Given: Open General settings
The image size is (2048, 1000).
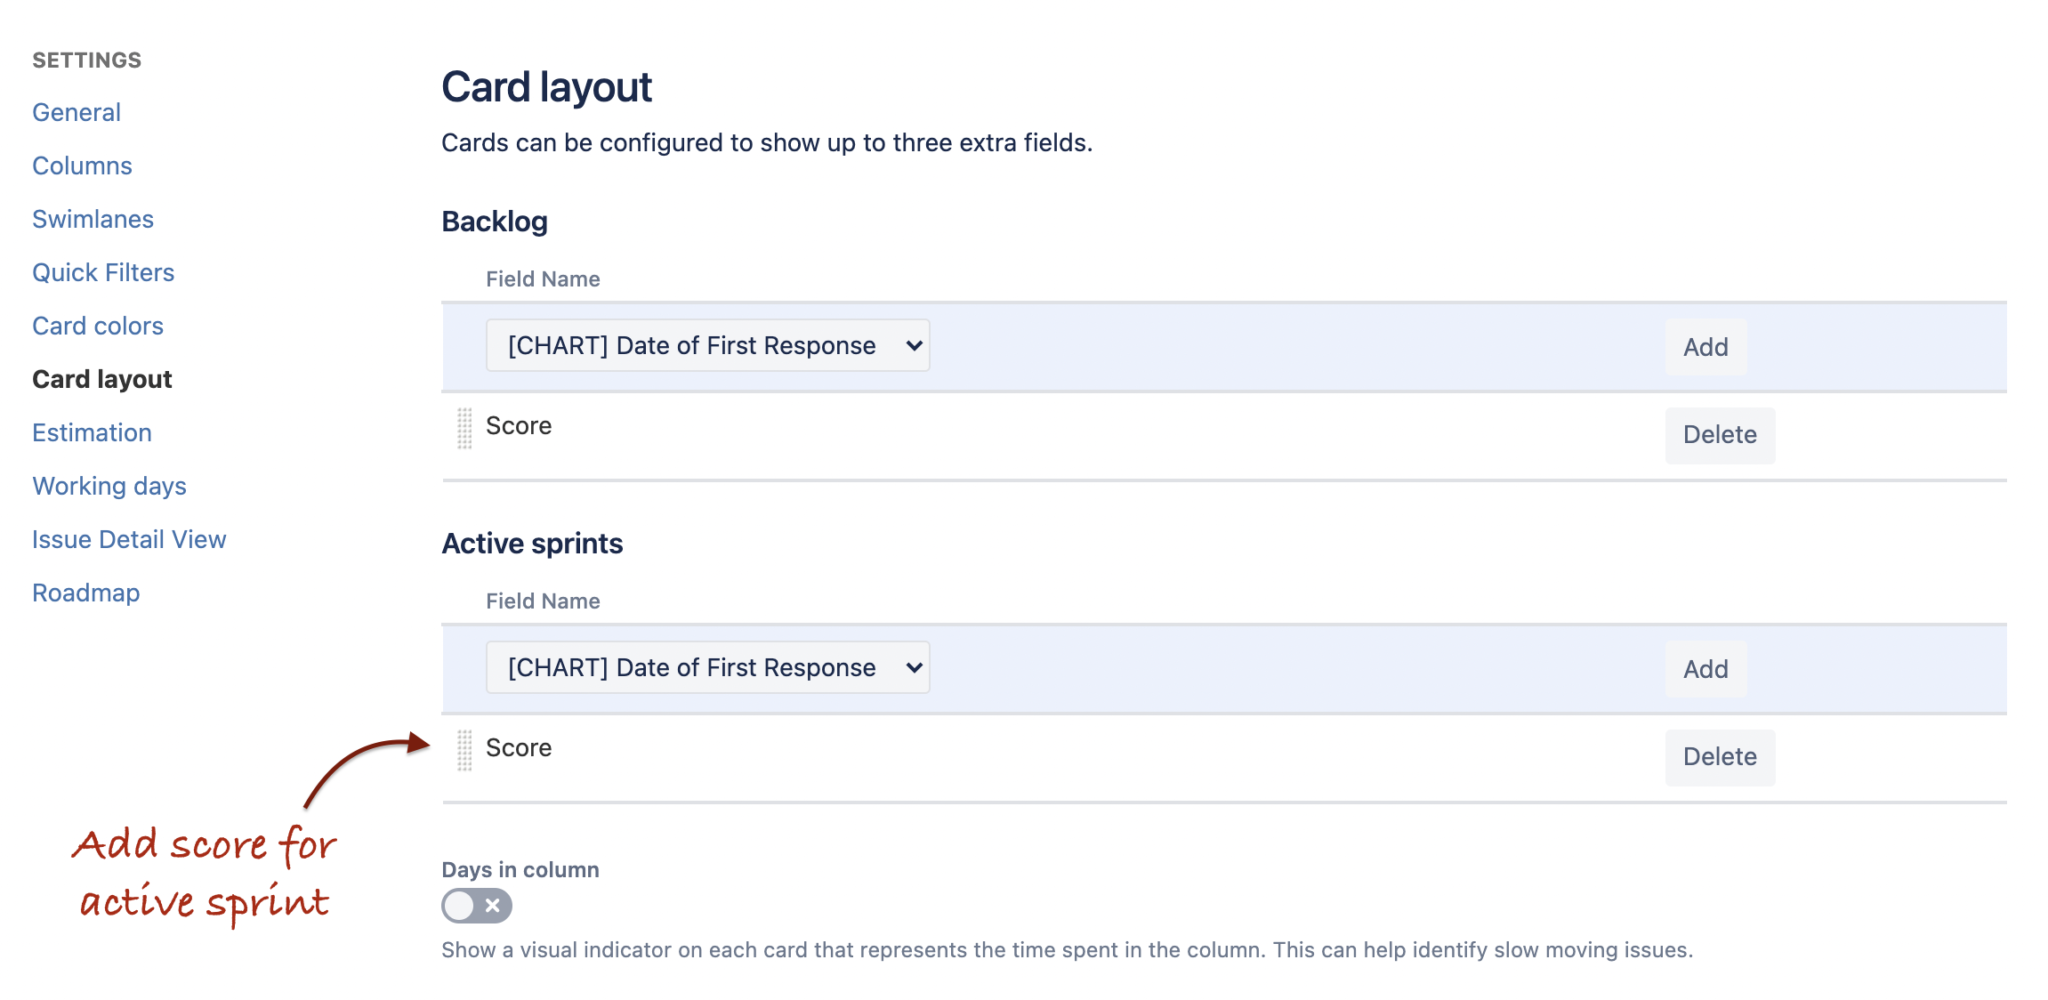Looking at the screenshot, I should [x=76, y=113].
